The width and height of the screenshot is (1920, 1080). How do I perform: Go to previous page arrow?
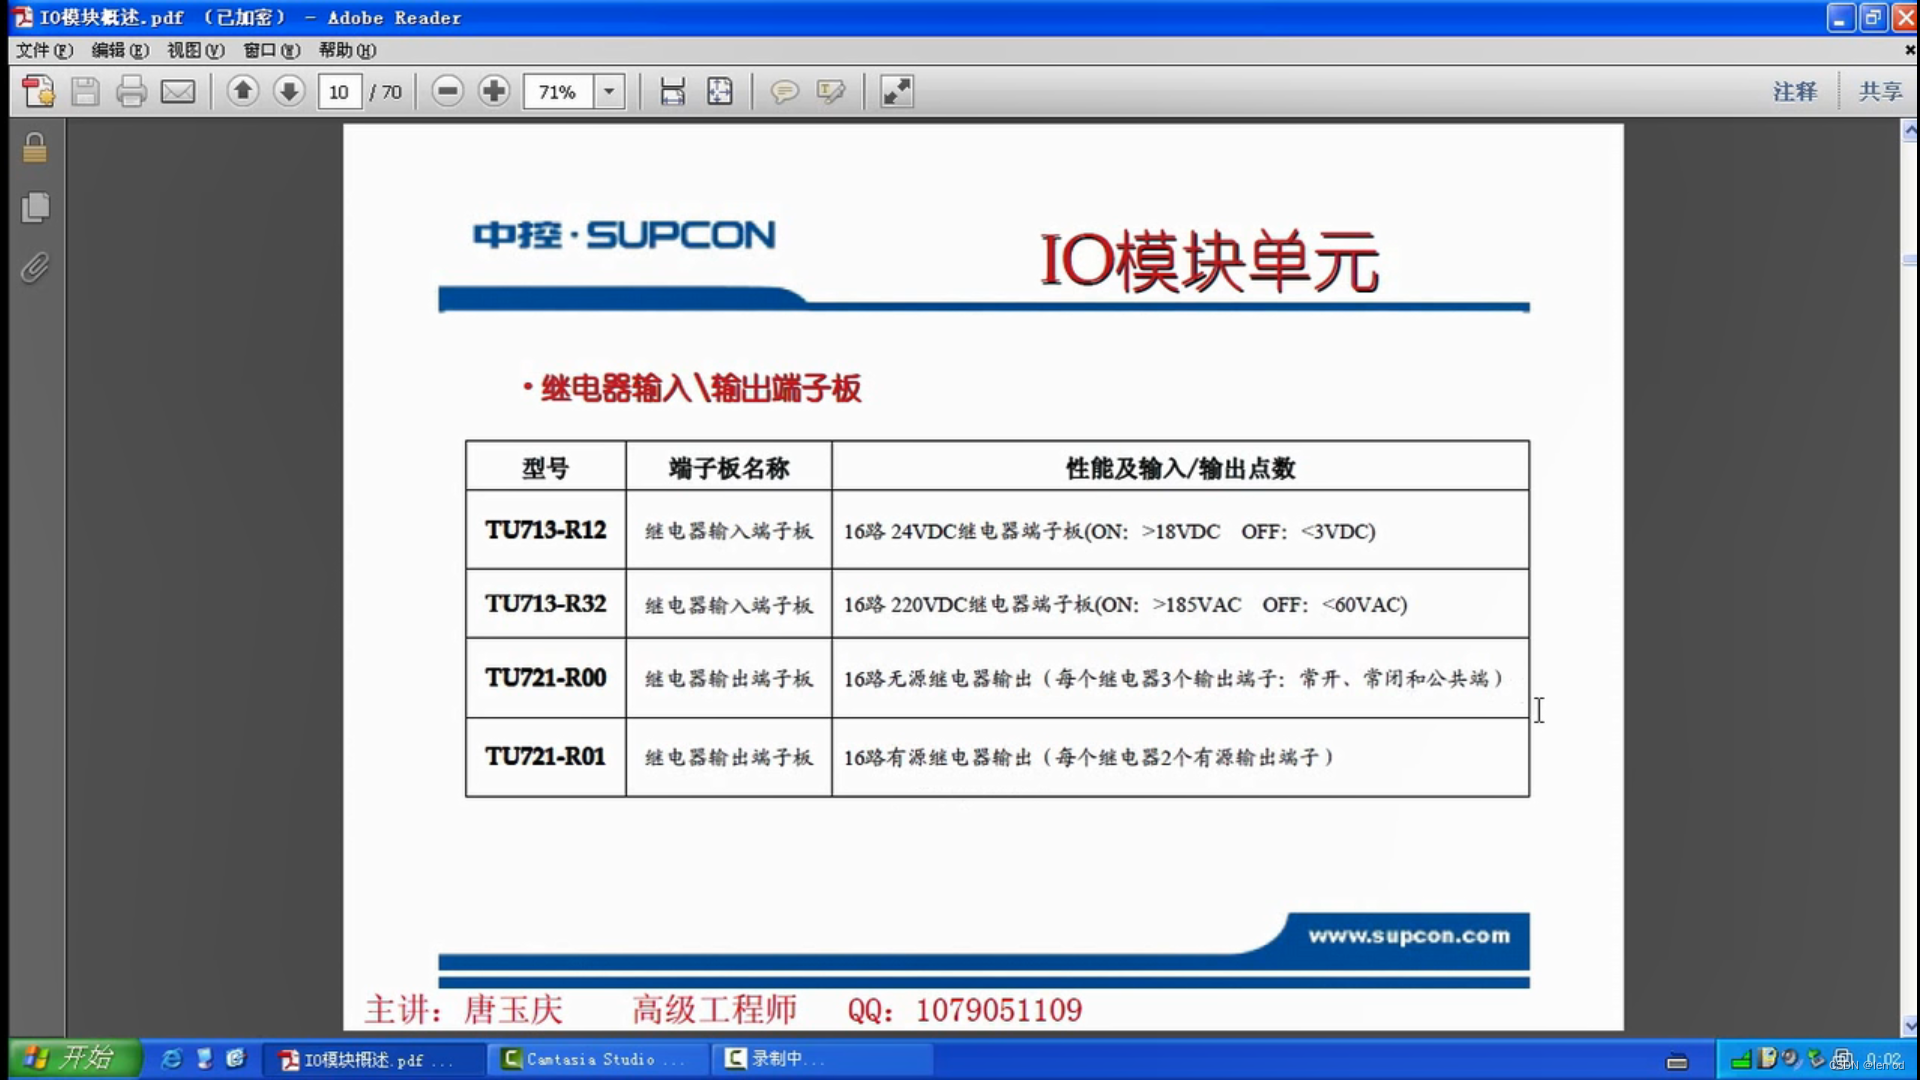coord(242,92)
